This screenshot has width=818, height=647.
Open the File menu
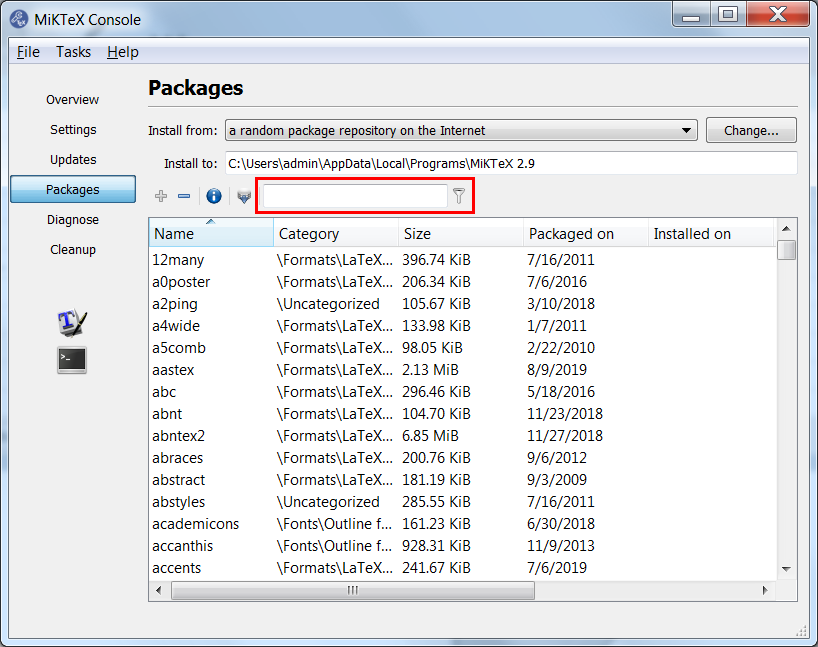click(28, 52)
